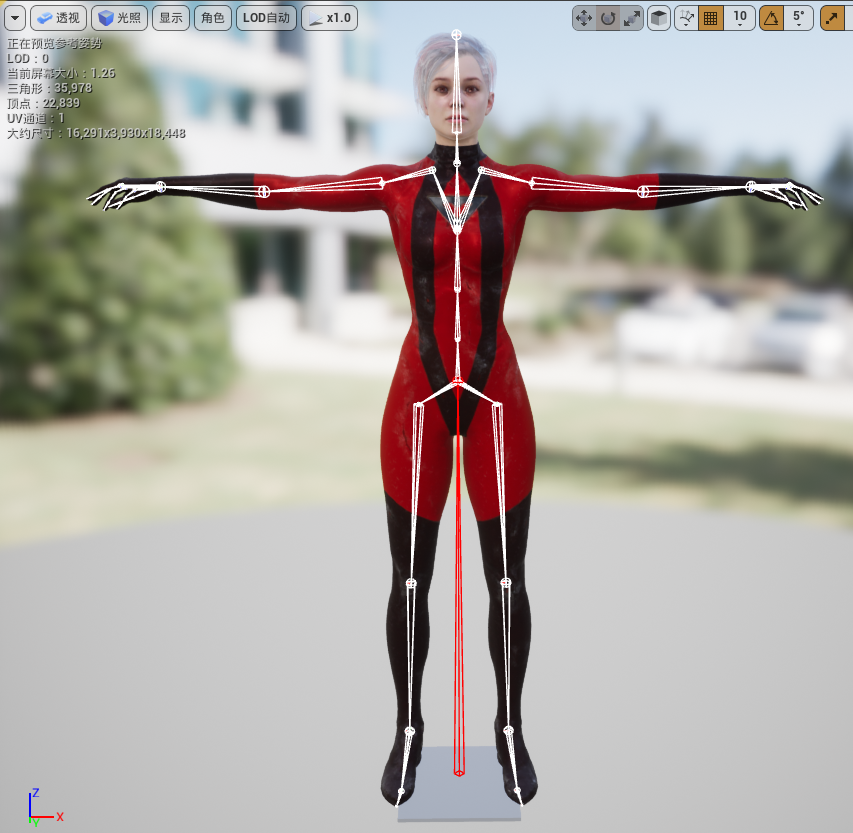853x833 pixels.
Task: Toggle the local/world coordinate cube icon
Action: click(x=659, y=18)
